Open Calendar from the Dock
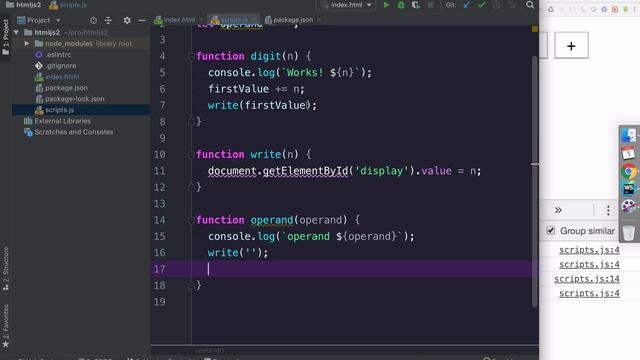Image resolution: width=640 pixels, height=360 pixels. [x=629, y=153]
